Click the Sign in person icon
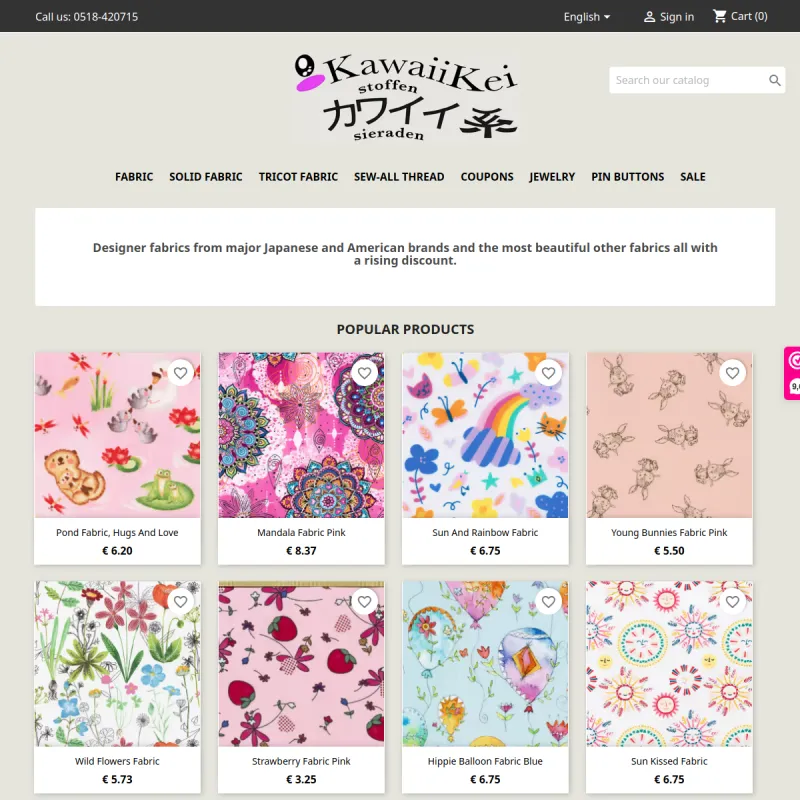The image size is (800, 800). pos(649,17)
